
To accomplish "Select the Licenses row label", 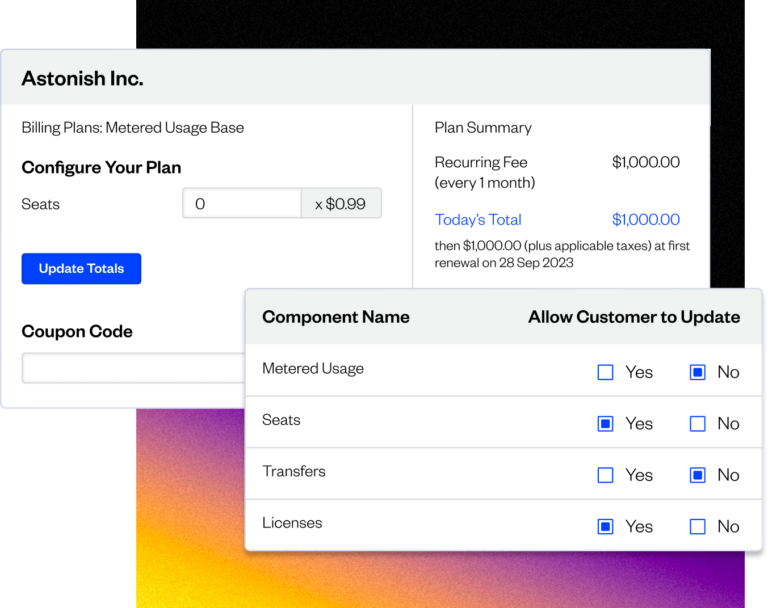I will (x=292, y=523).
